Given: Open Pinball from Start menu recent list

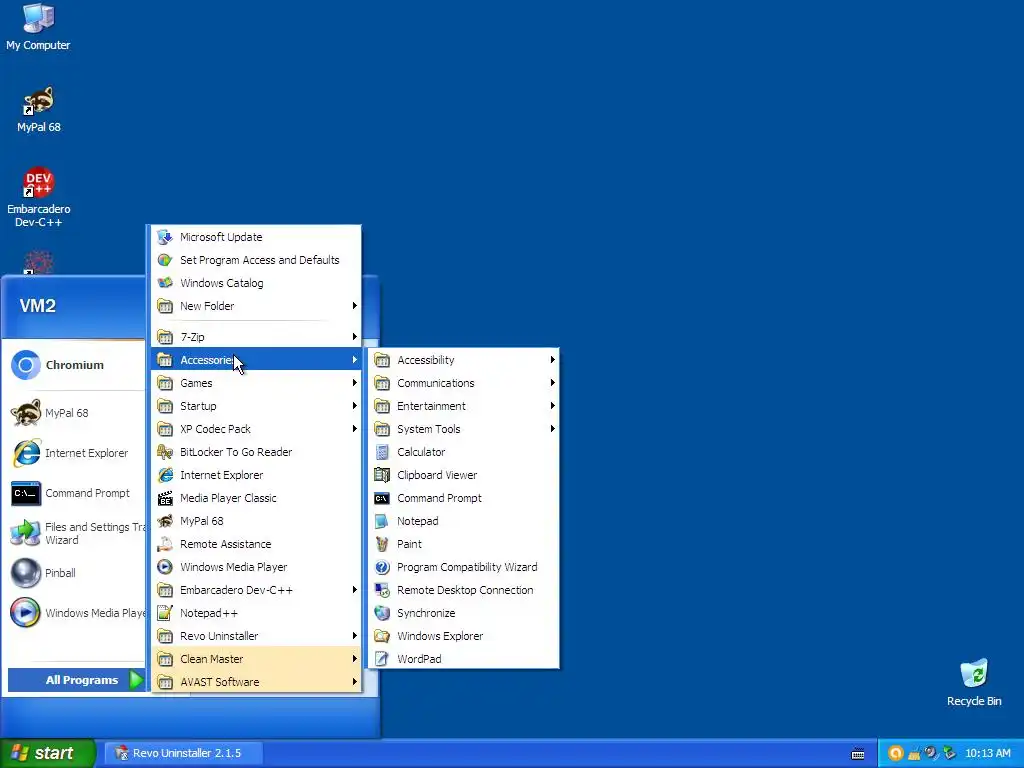Looking at the screenshot, I should coord(73,573).
